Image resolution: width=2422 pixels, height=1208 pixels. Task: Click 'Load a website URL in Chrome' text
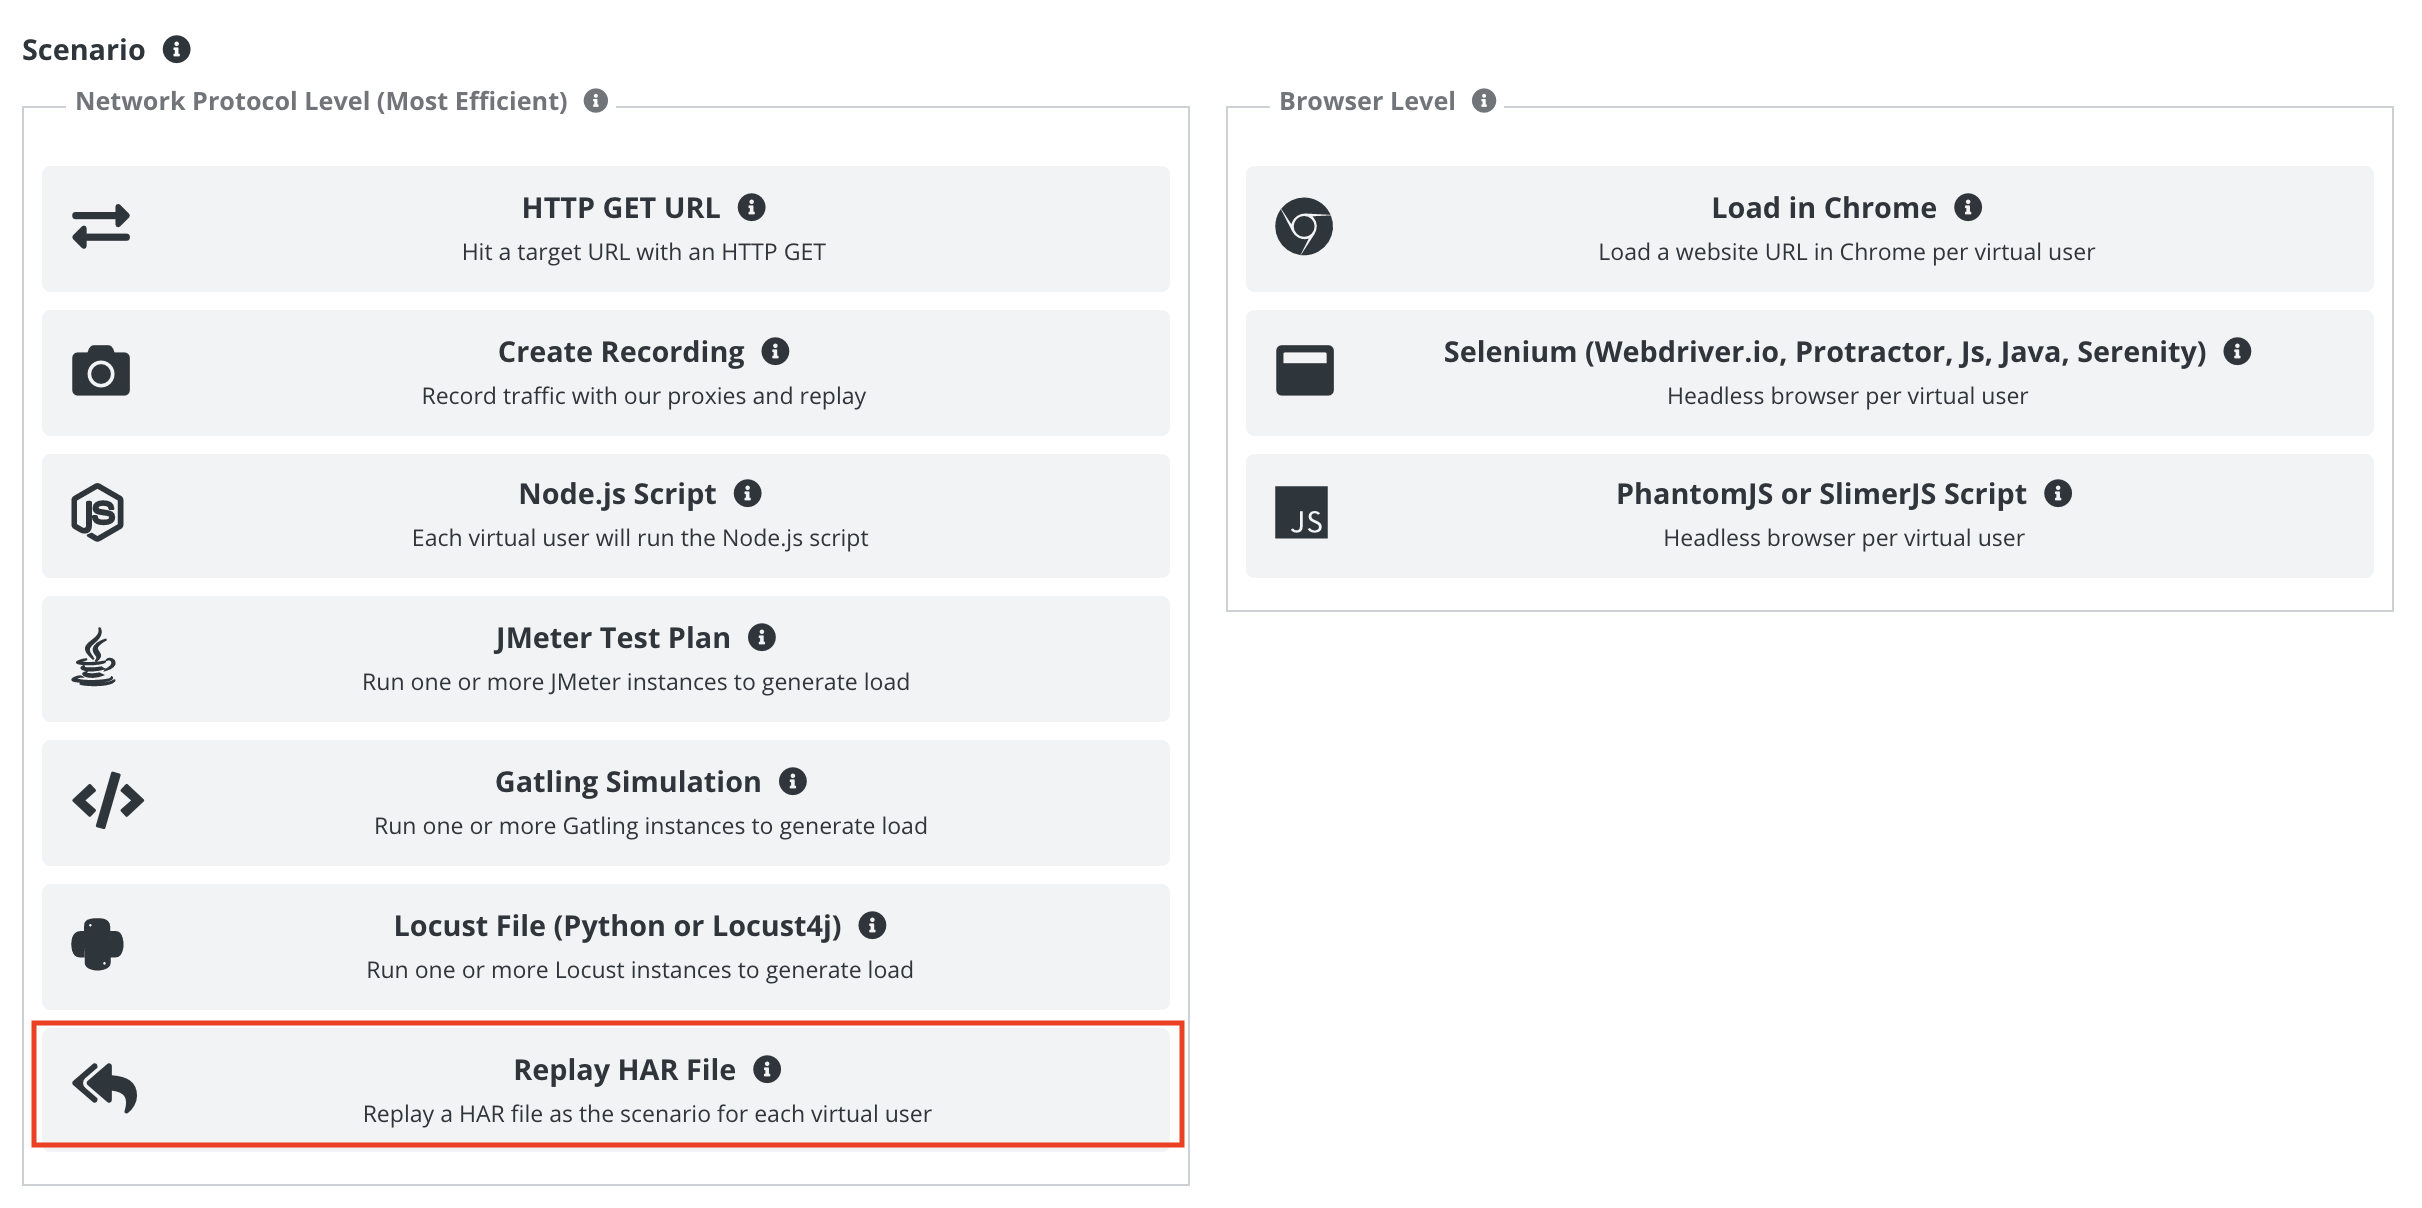point(1846,252)
